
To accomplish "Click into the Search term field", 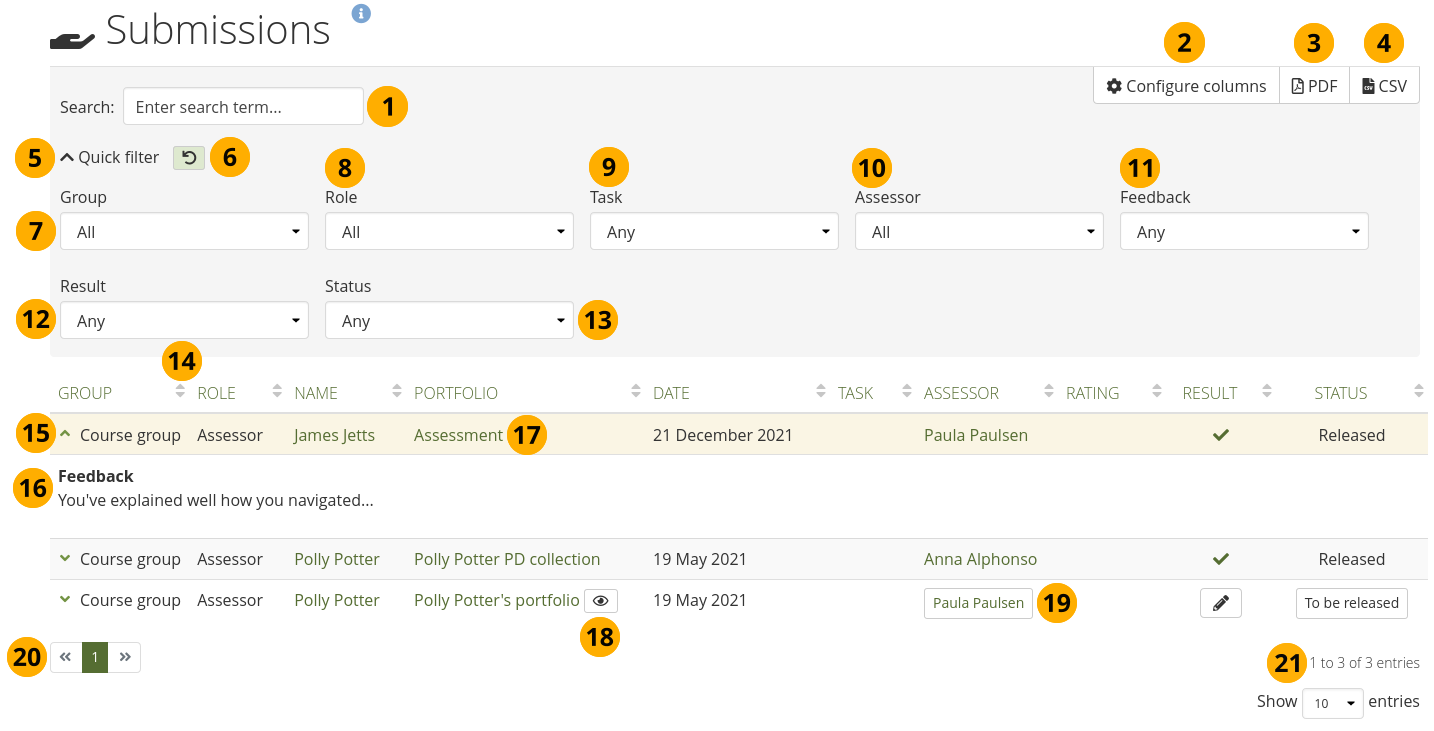I will (243, 107).
